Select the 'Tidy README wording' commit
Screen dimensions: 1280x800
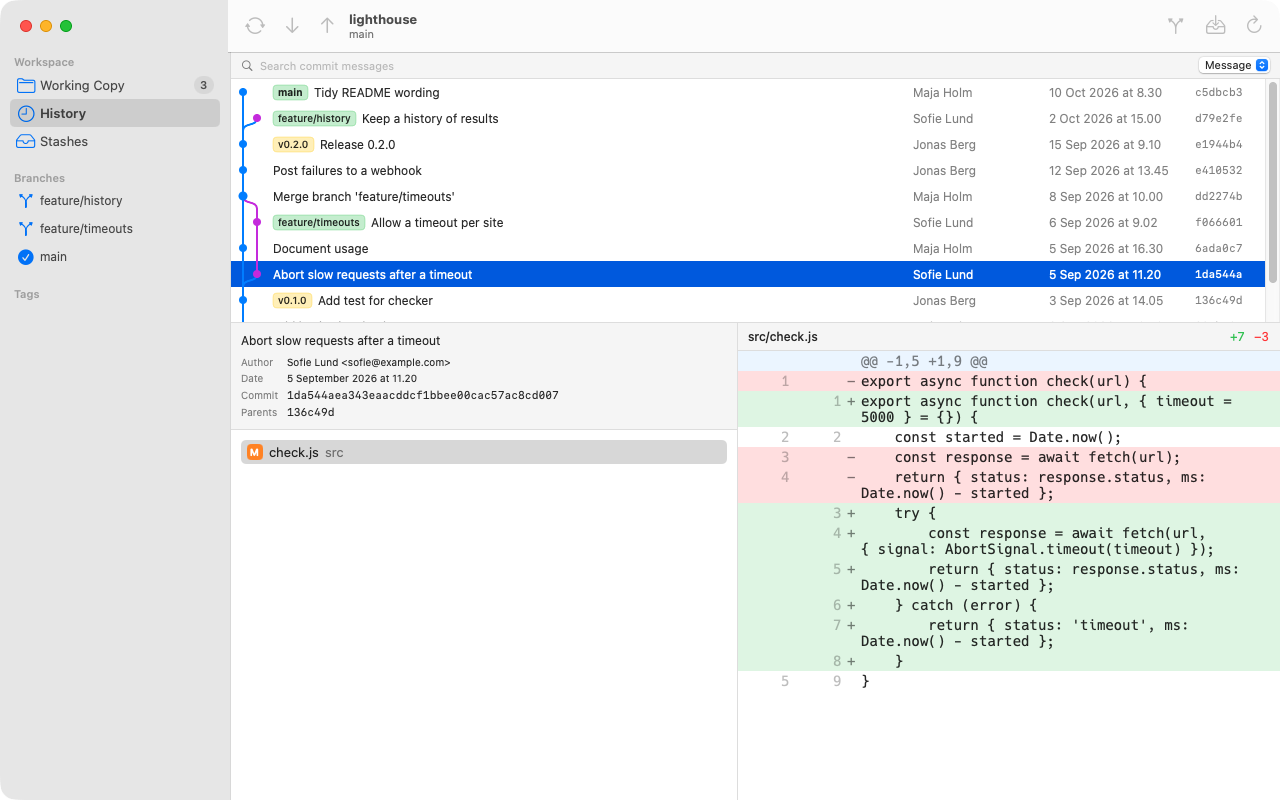748,92
